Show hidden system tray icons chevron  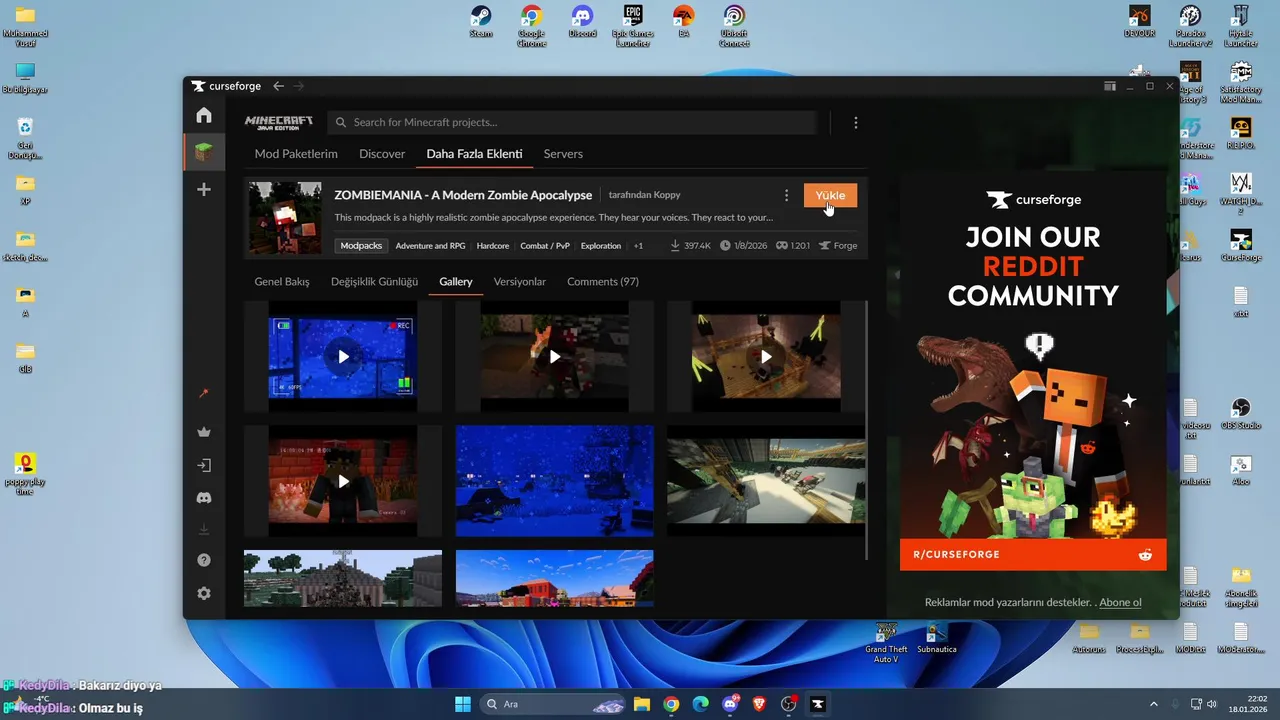click(1153, 704)
